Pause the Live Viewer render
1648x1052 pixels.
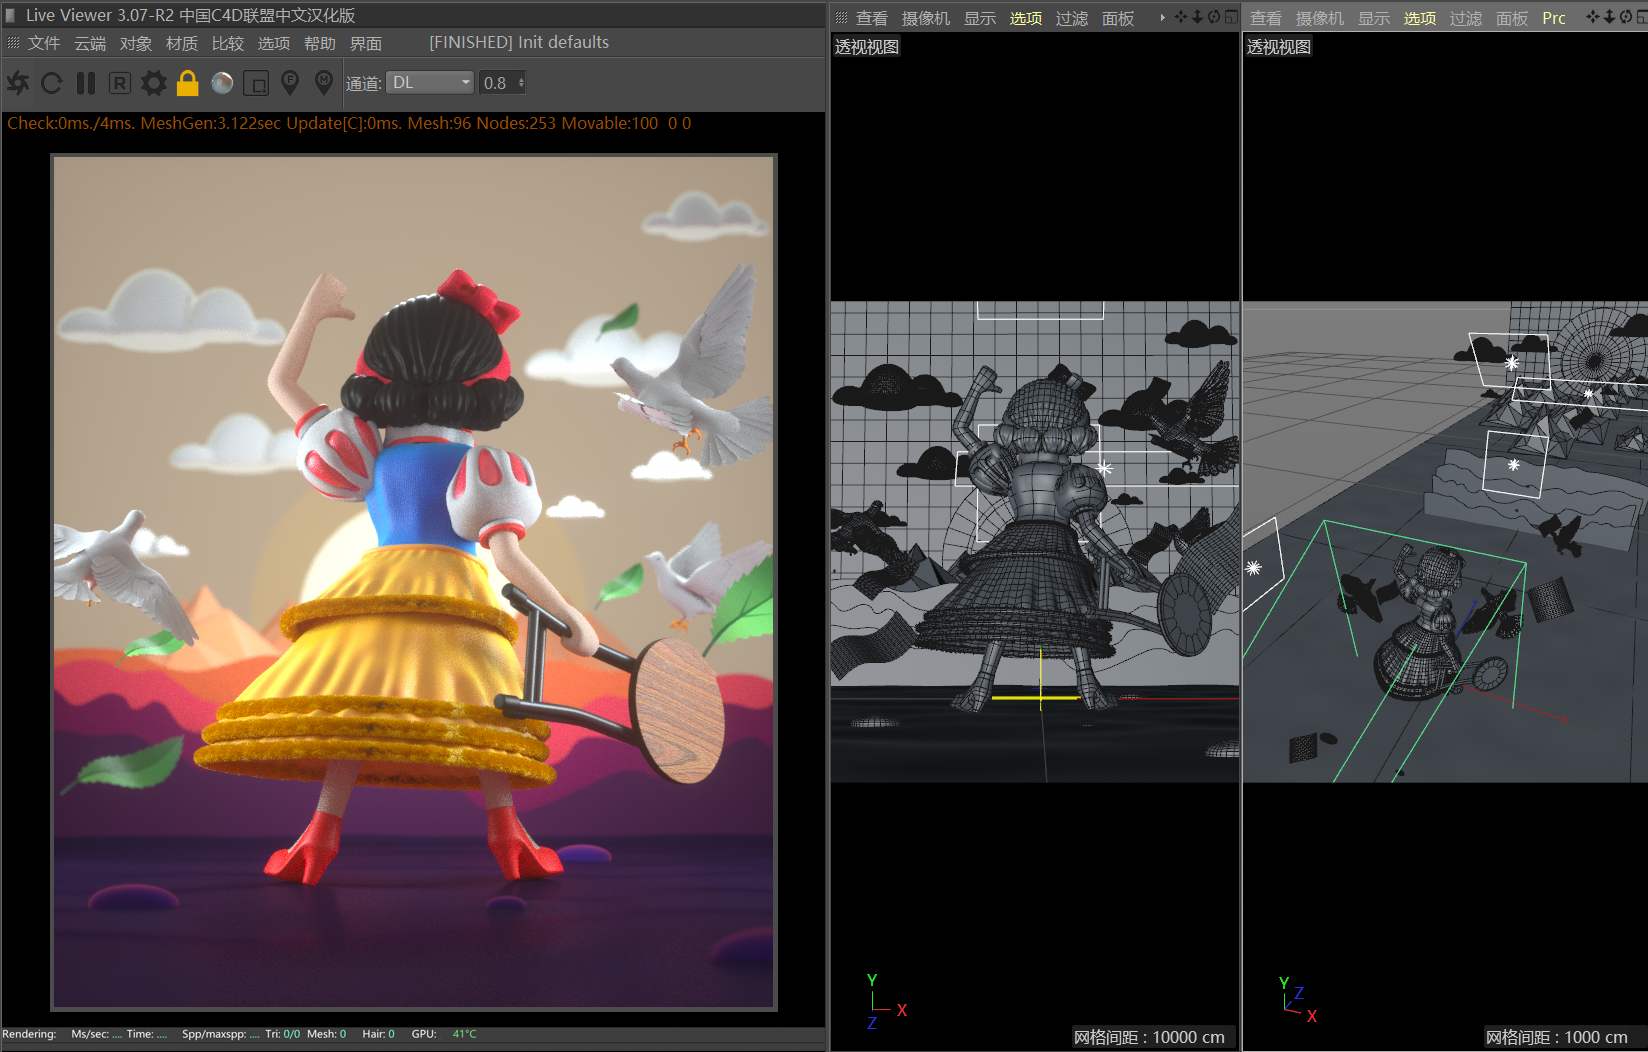86,83
